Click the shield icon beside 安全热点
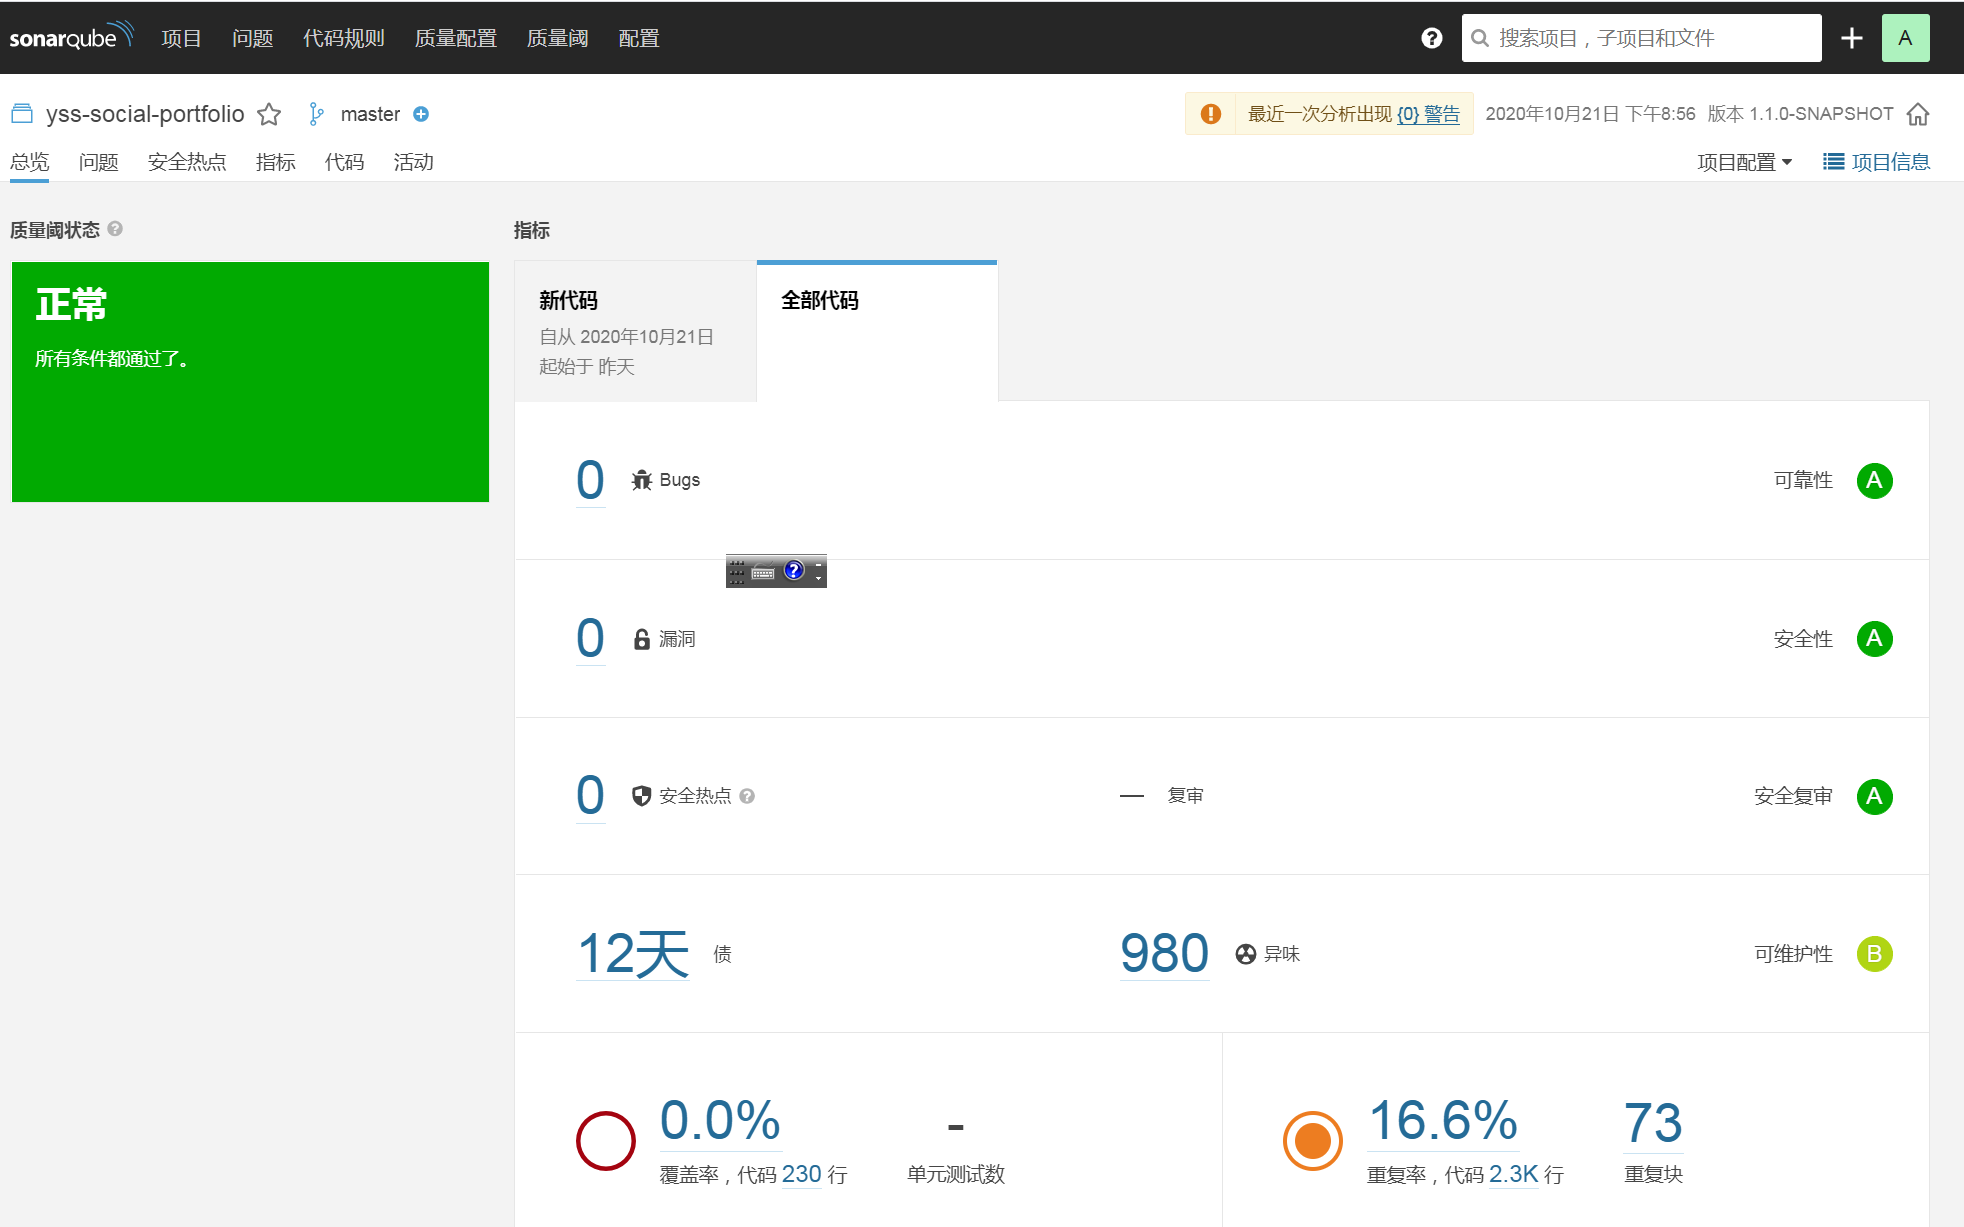 [641, 796]
